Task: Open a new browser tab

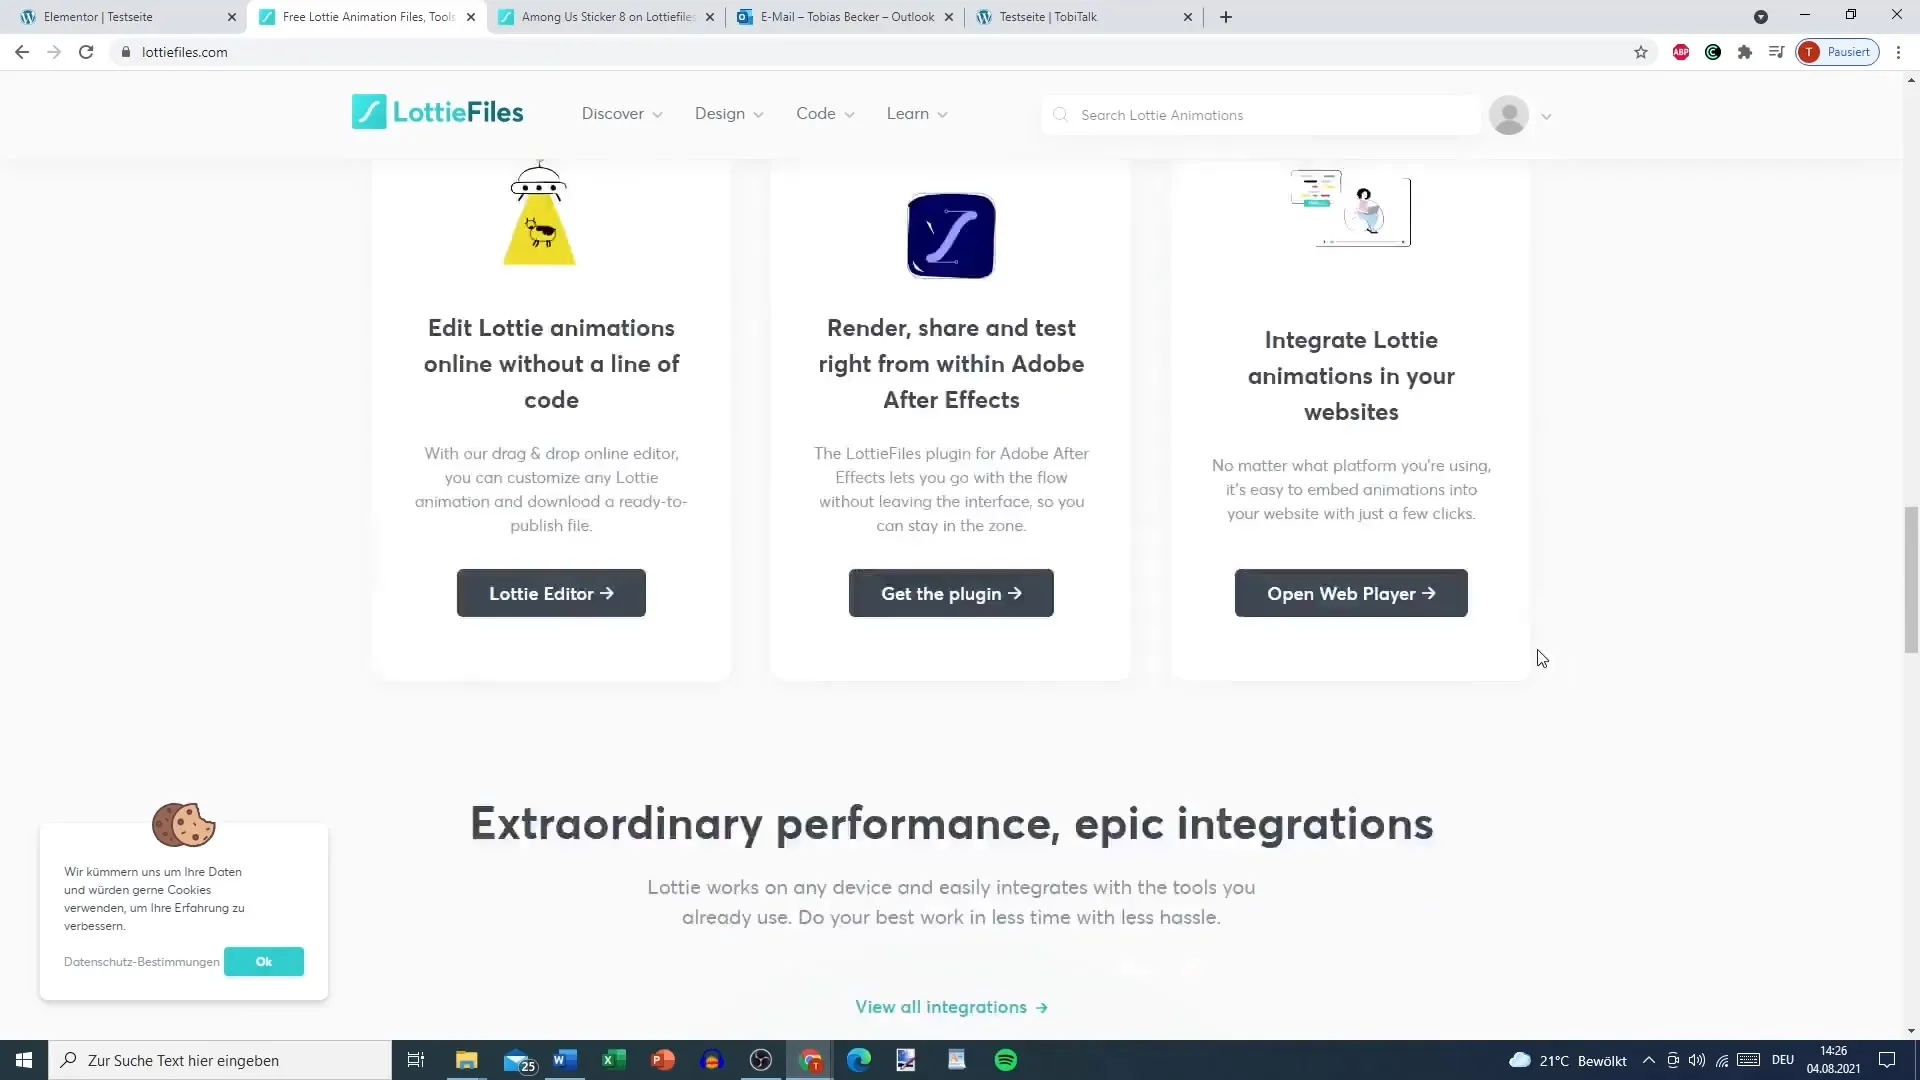Action: pos(1226,17)
